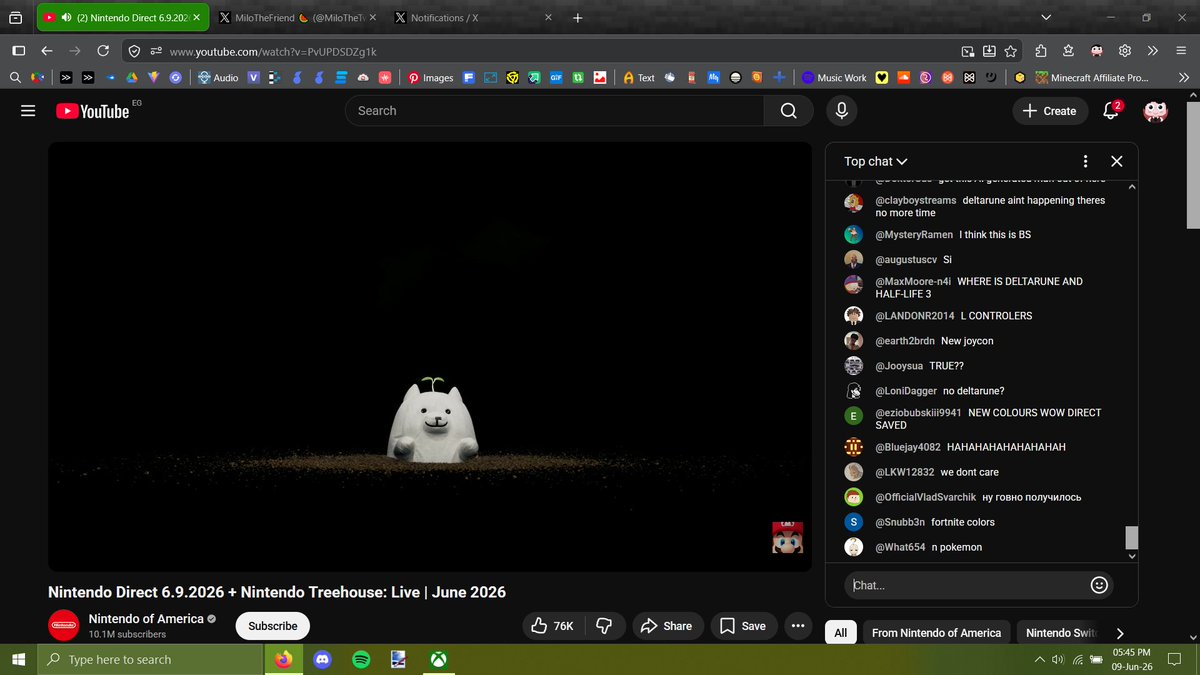Open a new browser tab
The image size is (1200, 675).
click(578, 18)
